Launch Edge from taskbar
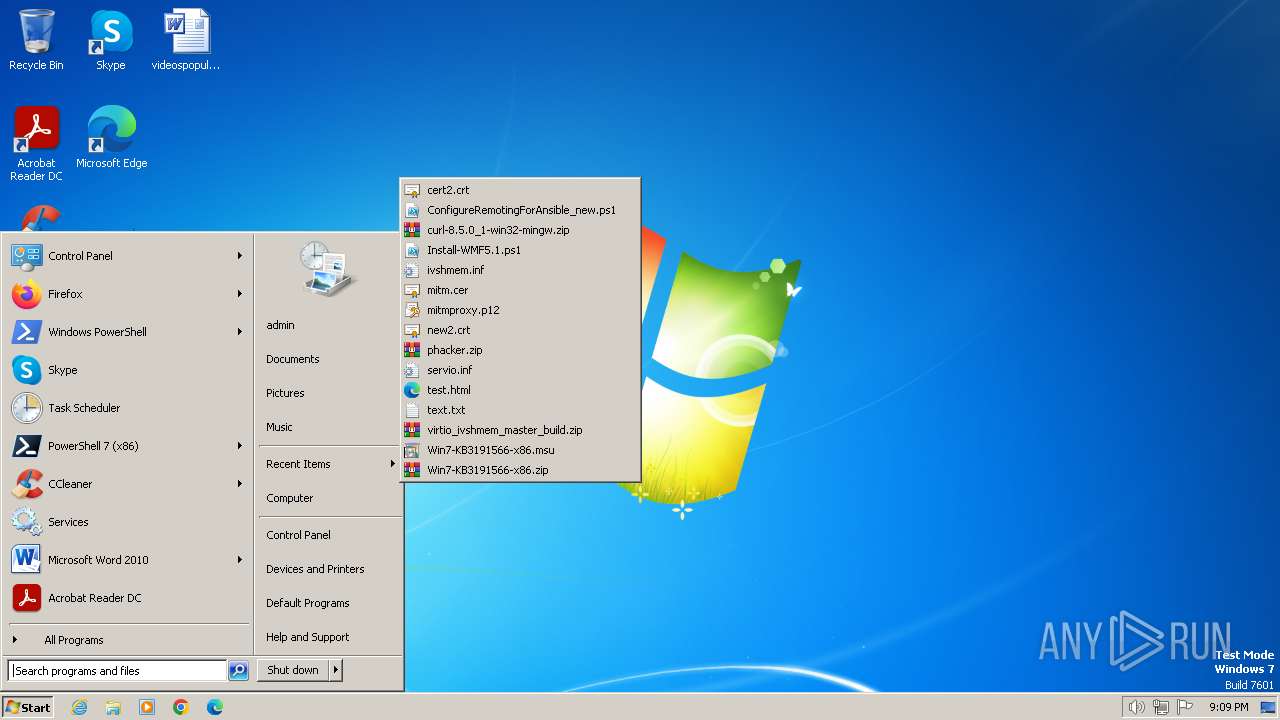1280x720 pixels. click(x=215, y=707)
